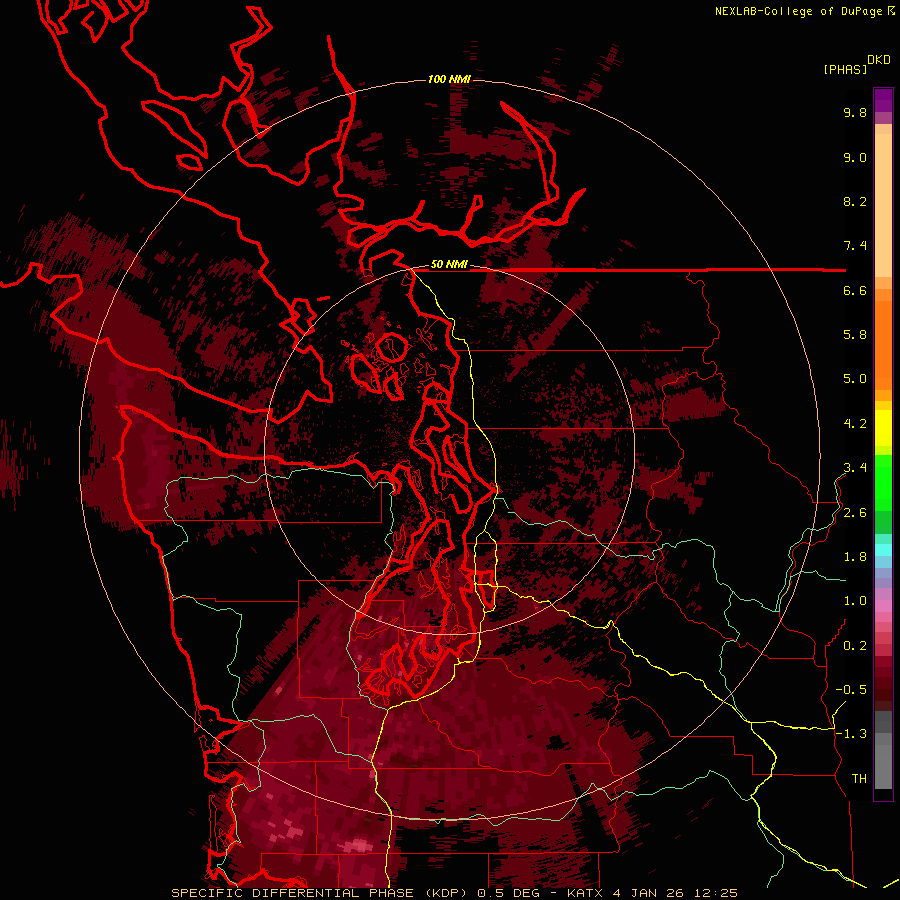Screen dimensions: 900x900
Task: Select the 9.0 value on color scale
Action: (x=855, y=157)
